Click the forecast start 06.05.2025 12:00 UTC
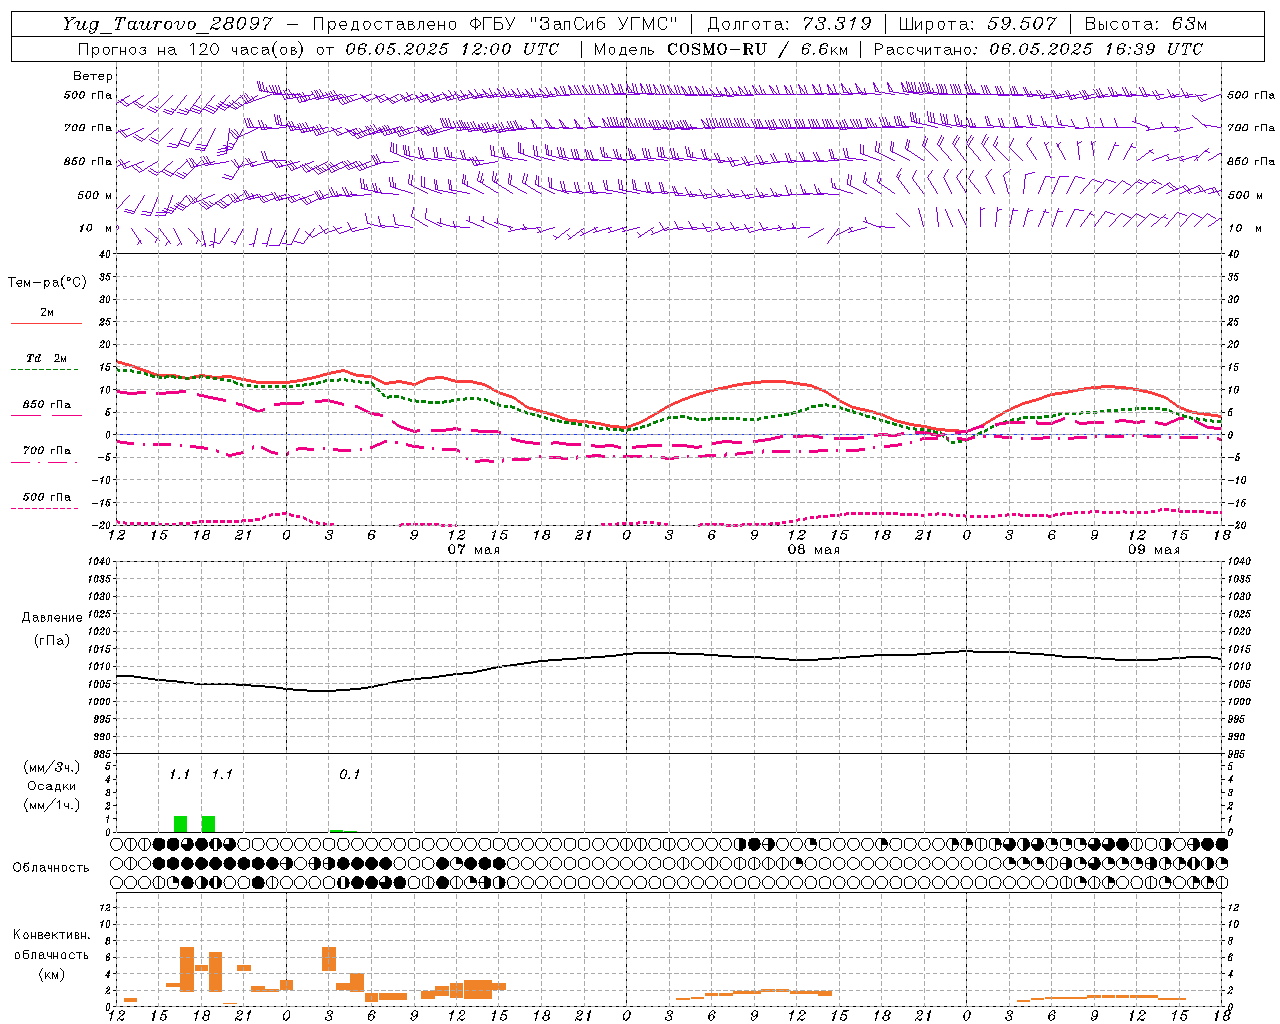Screen dimensions: 1280x1024 452,49
